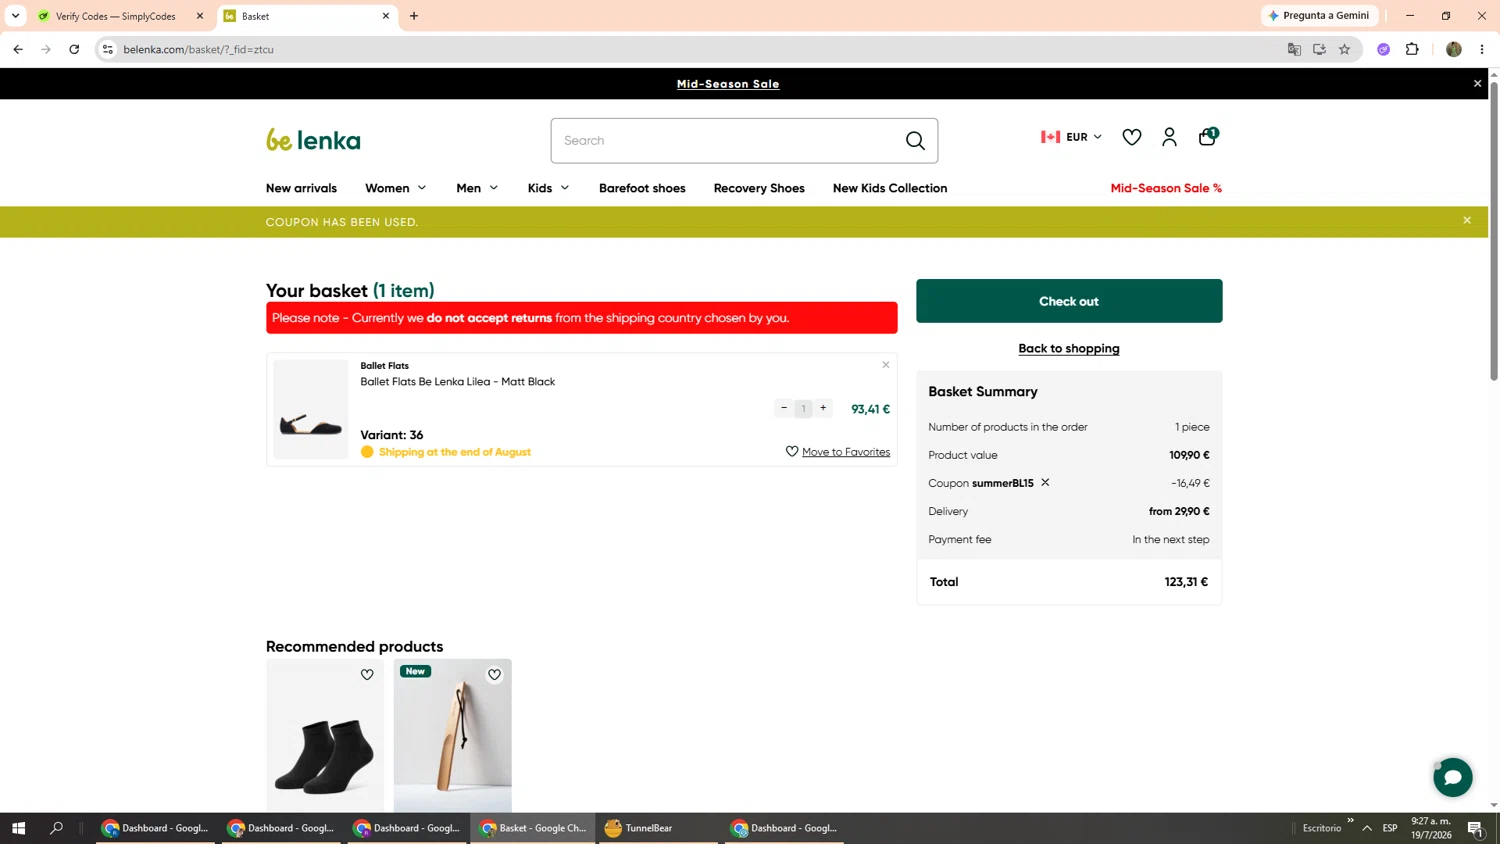This screenshot has width=1500, height=844.
Task: Remove Ballet Flats item from basket
Action: (885, 365)
